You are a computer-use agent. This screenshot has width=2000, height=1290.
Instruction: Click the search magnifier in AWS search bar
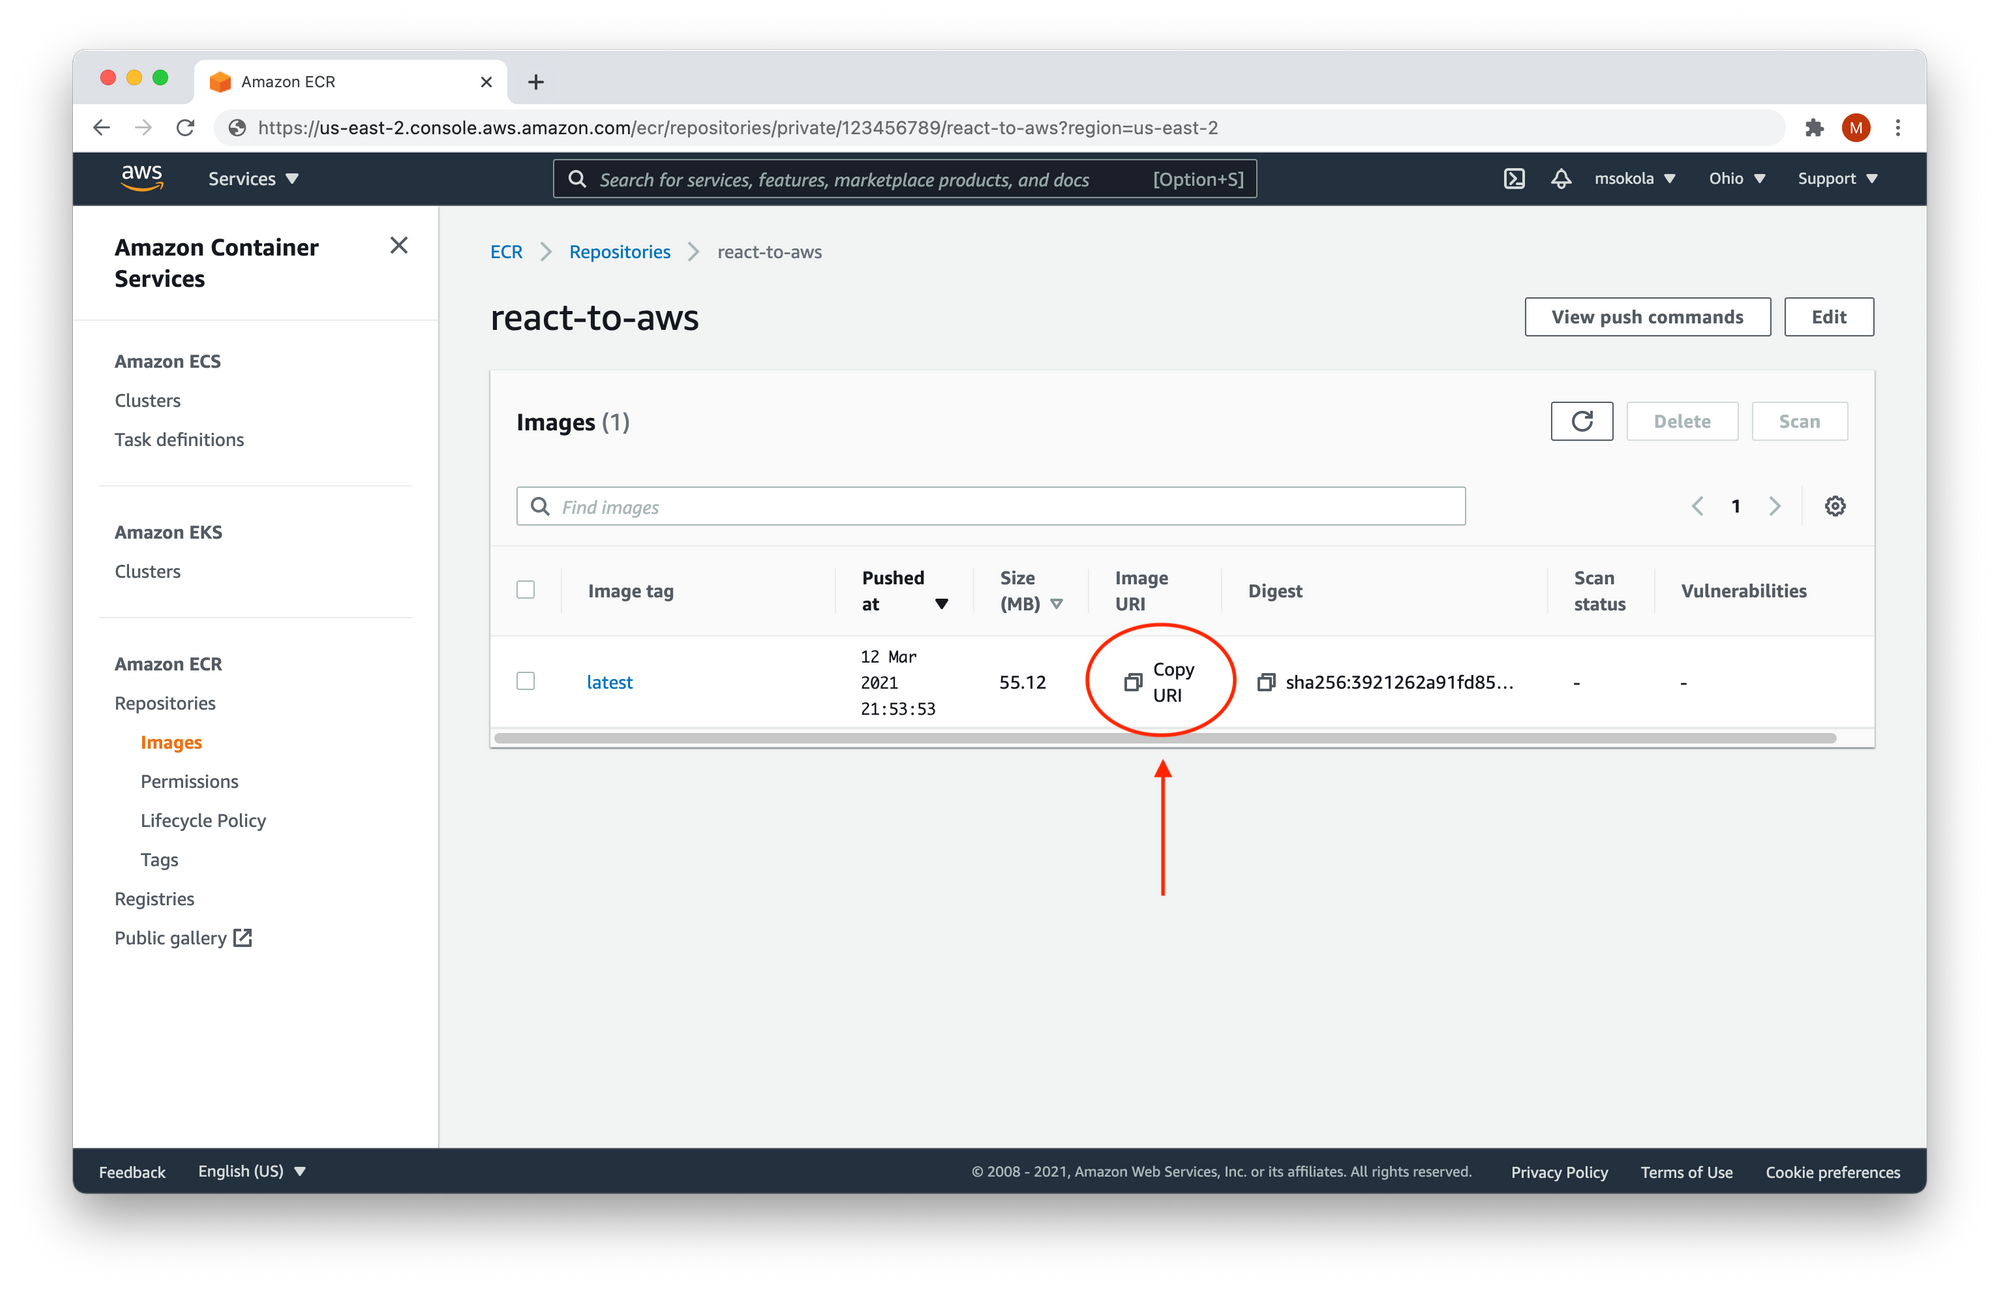tap(577, 179)
